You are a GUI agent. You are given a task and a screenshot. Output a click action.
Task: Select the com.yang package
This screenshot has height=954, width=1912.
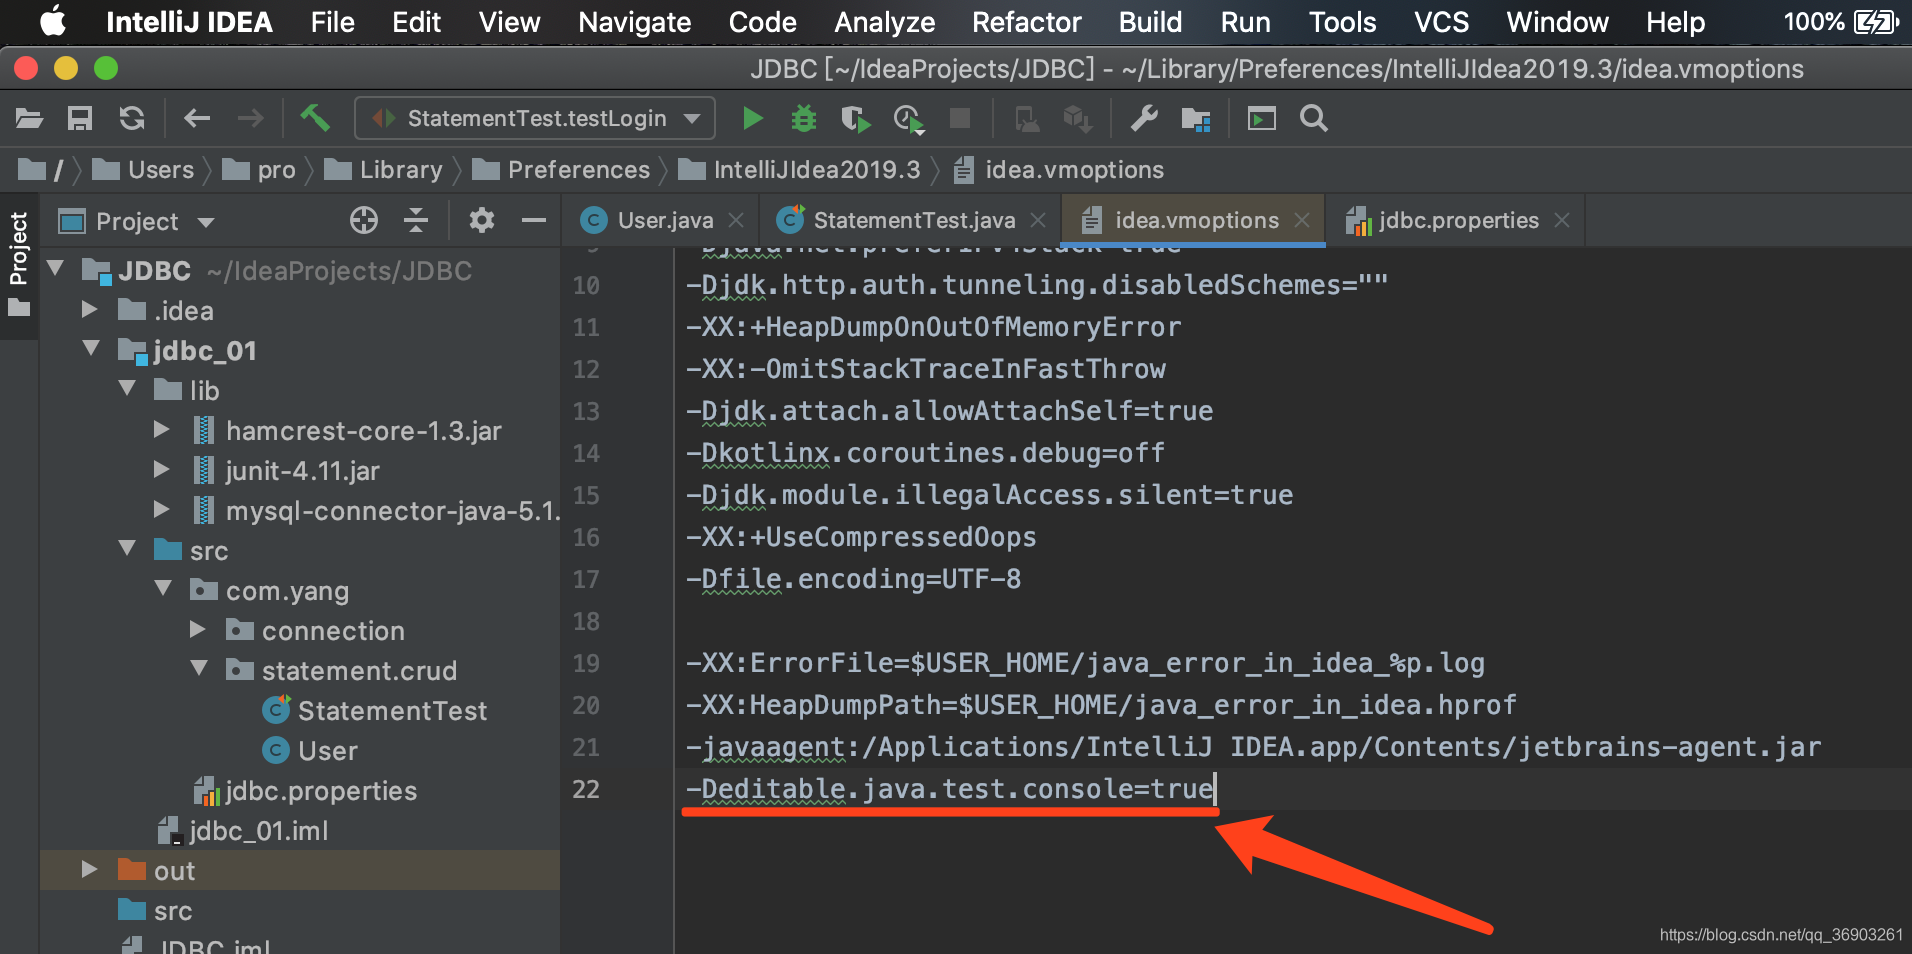click(287, 591)
